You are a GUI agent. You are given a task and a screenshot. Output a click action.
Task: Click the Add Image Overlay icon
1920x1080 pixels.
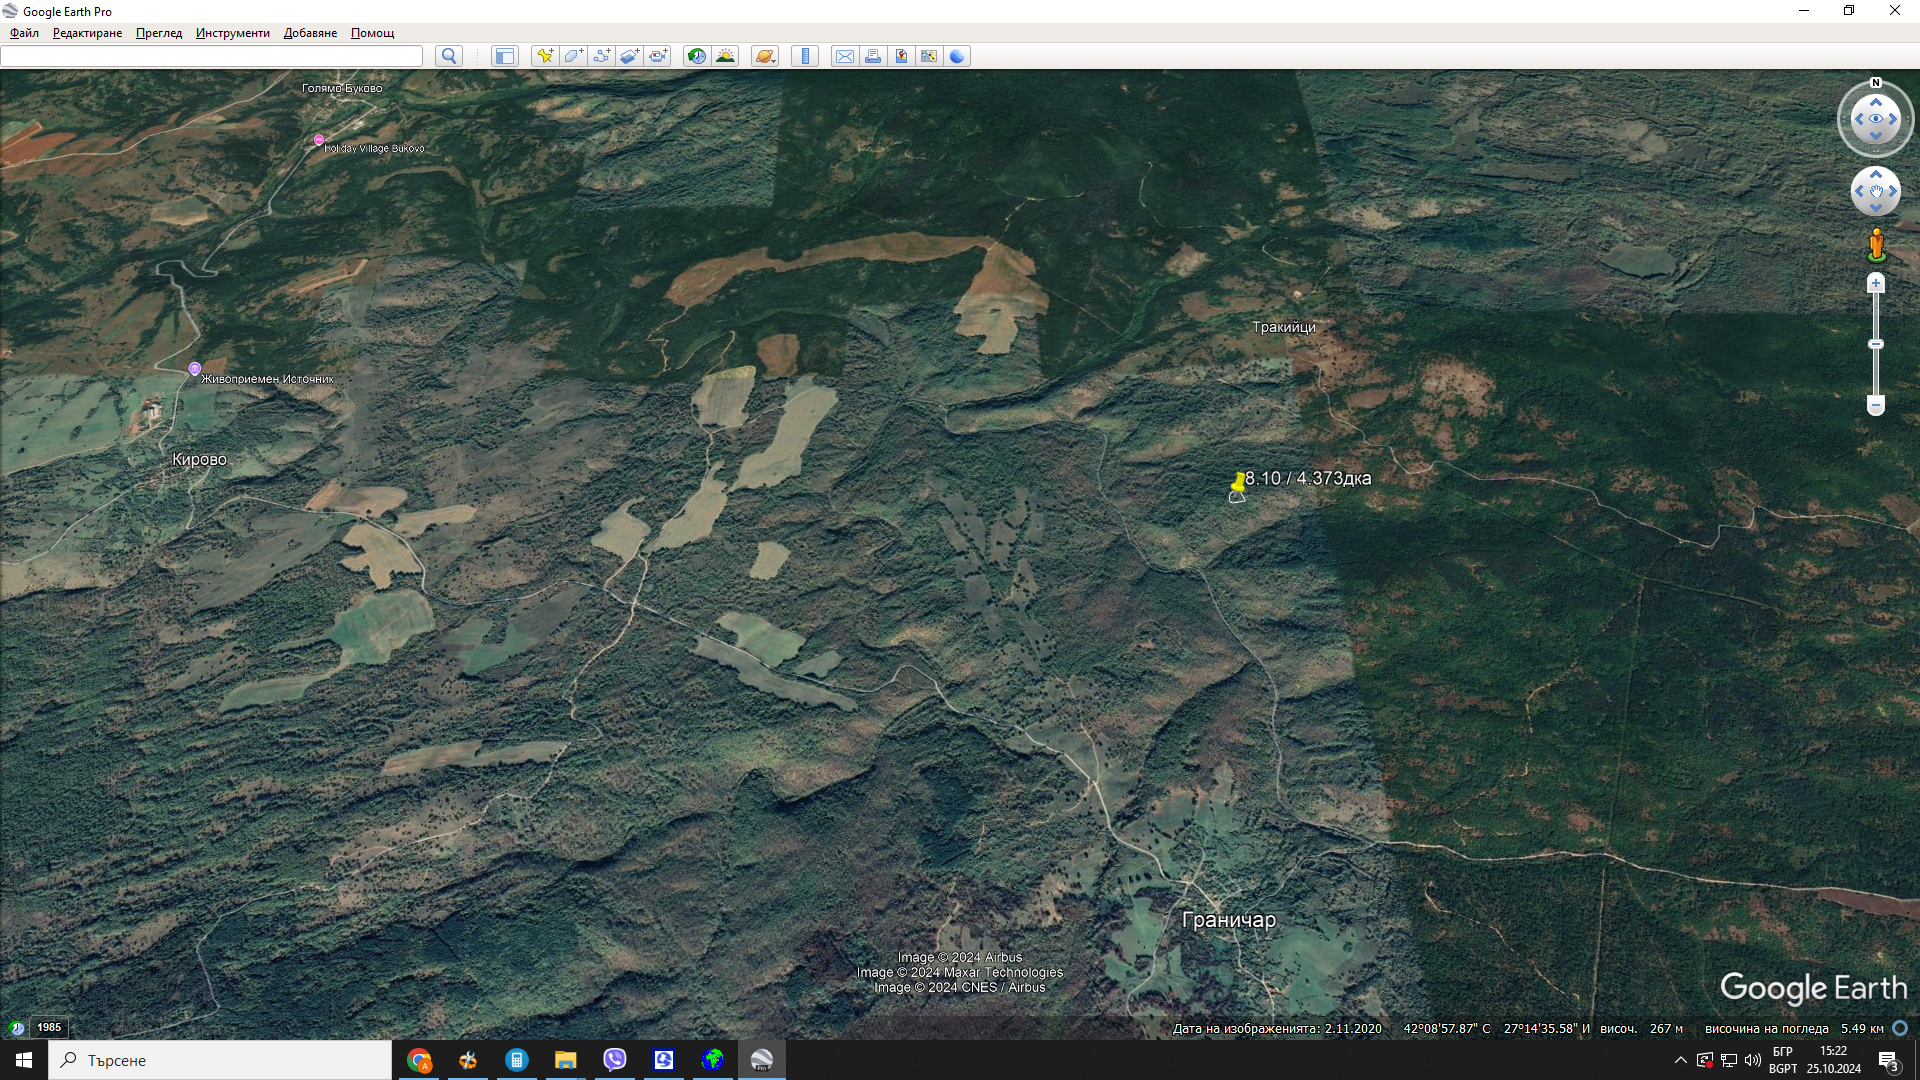pos(629,56)
